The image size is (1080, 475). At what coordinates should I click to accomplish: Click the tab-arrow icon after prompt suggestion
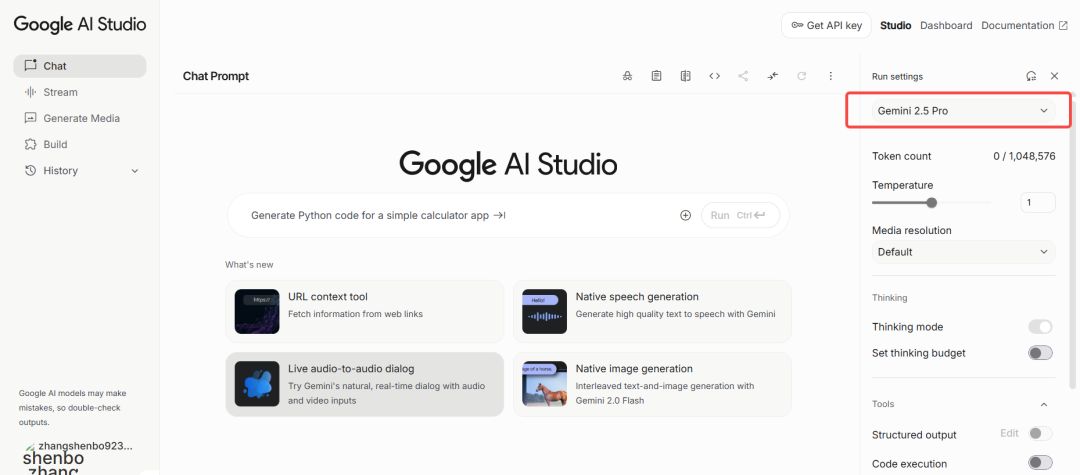click(500, 215)
